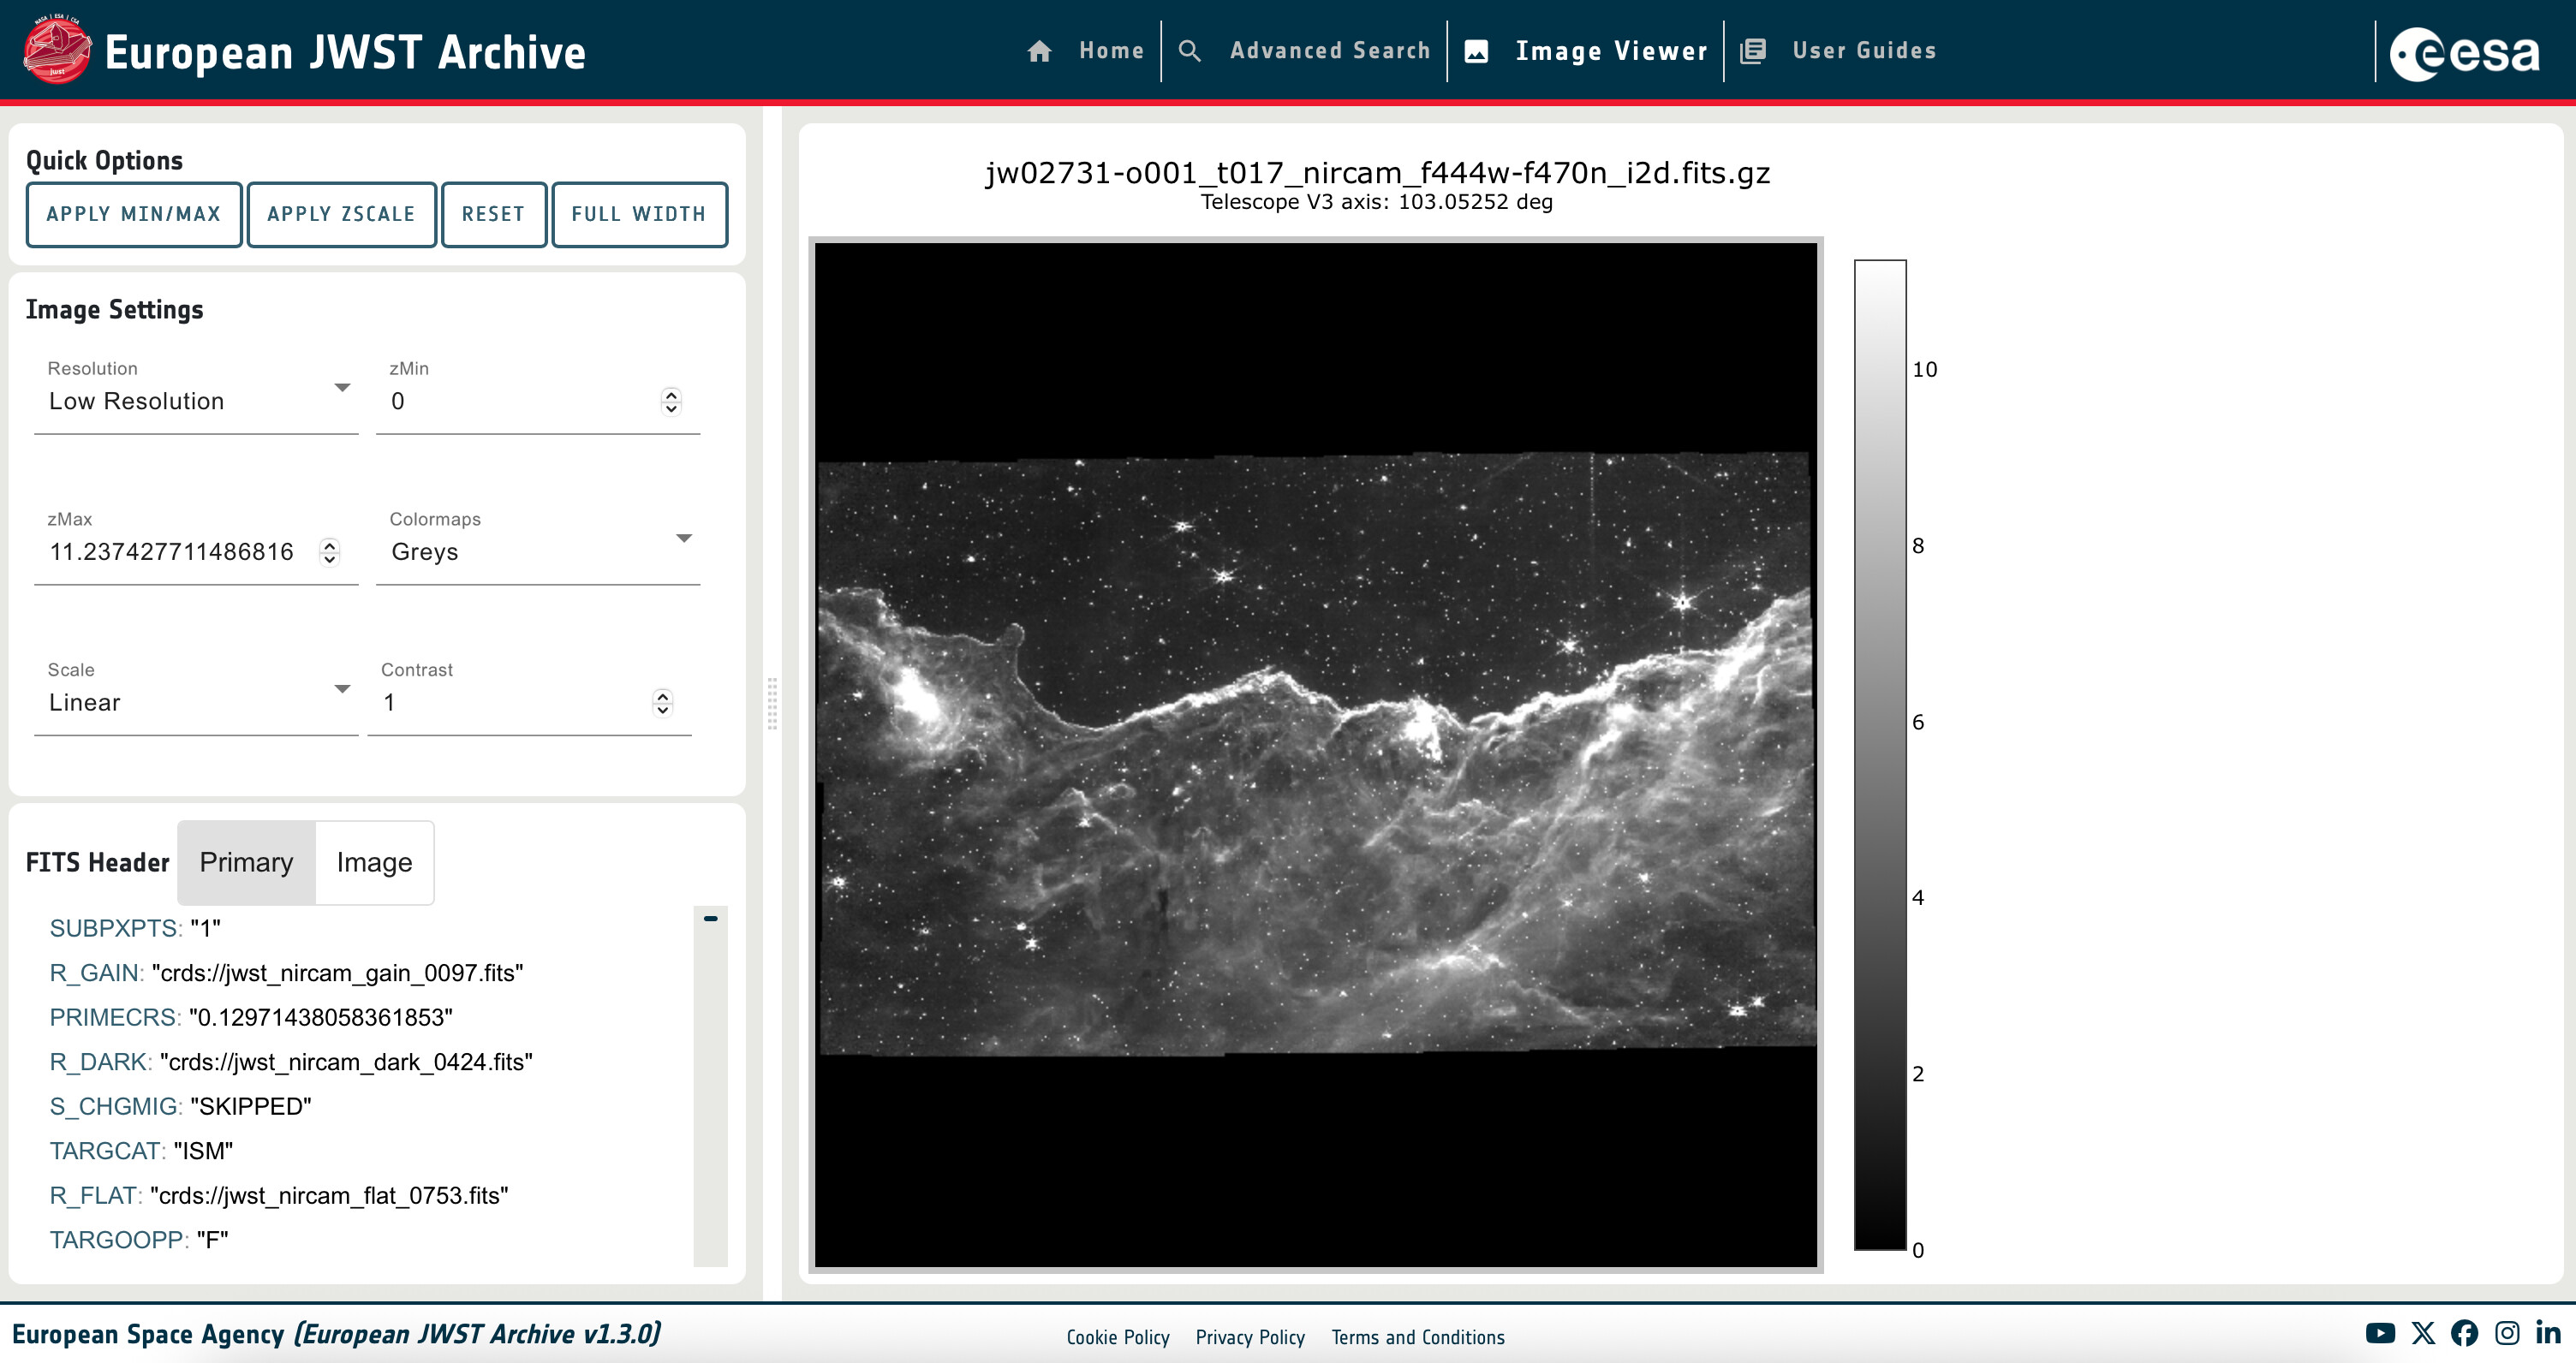Image resolution: width=2576 pixels, height=1363 pixels.
Task: Select the Primary FITS header tab
Action: pos(246,862)
